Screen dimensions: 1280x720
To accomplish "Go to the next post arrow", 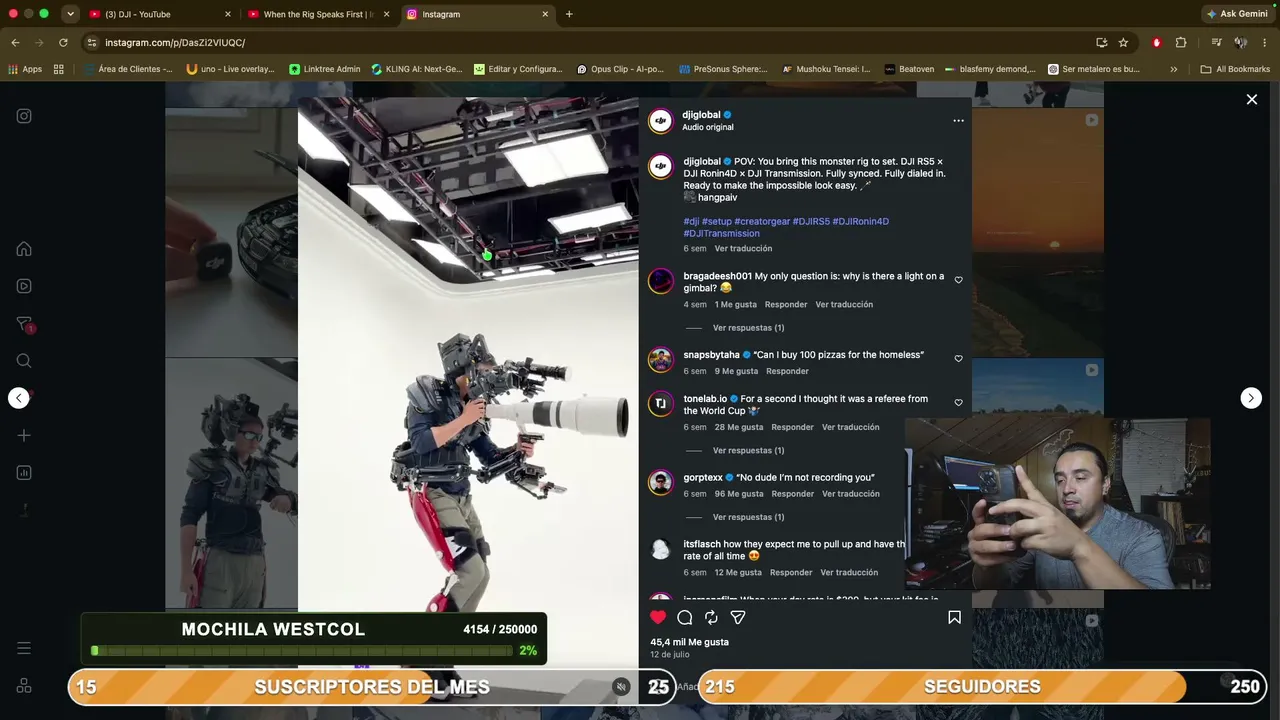I will click(1251, 398).
